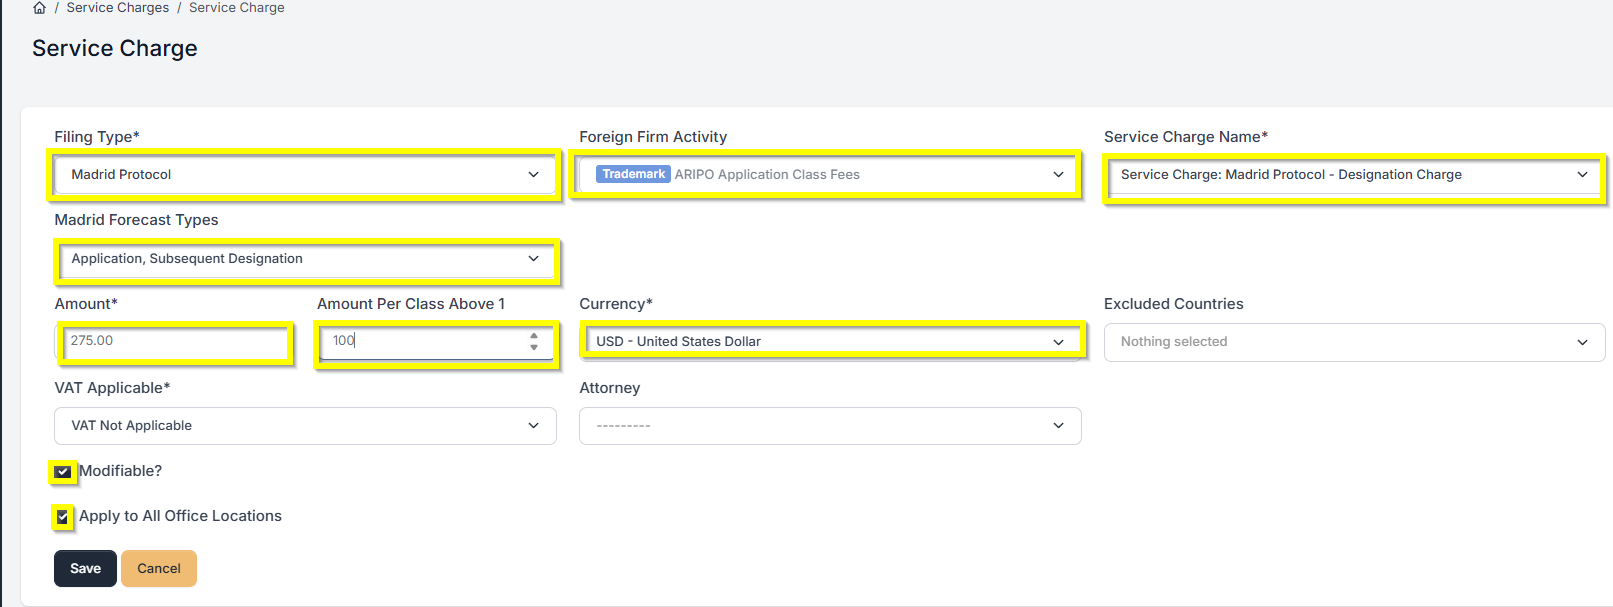Expand the Madrid Forecast Types dropdown

pos(304,259)
